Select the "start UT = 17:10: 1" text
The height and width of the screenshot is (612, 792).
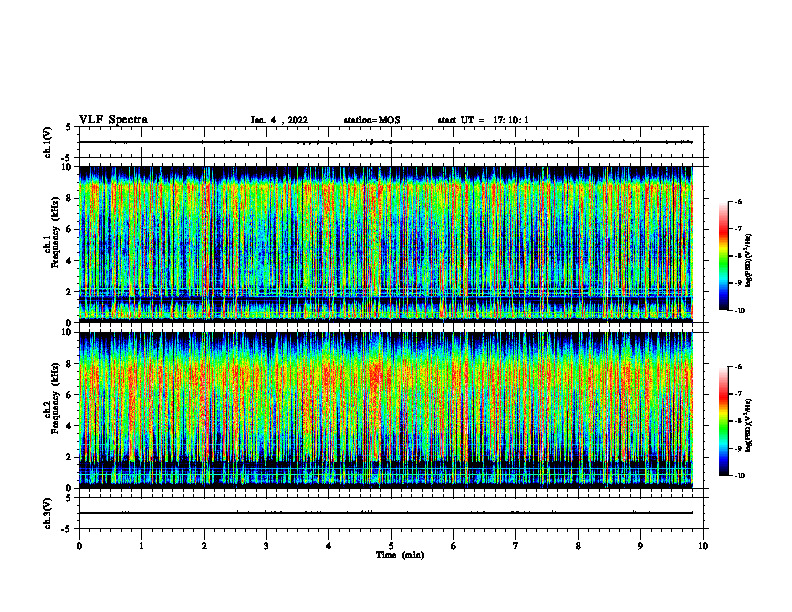(x=483, y=120)
